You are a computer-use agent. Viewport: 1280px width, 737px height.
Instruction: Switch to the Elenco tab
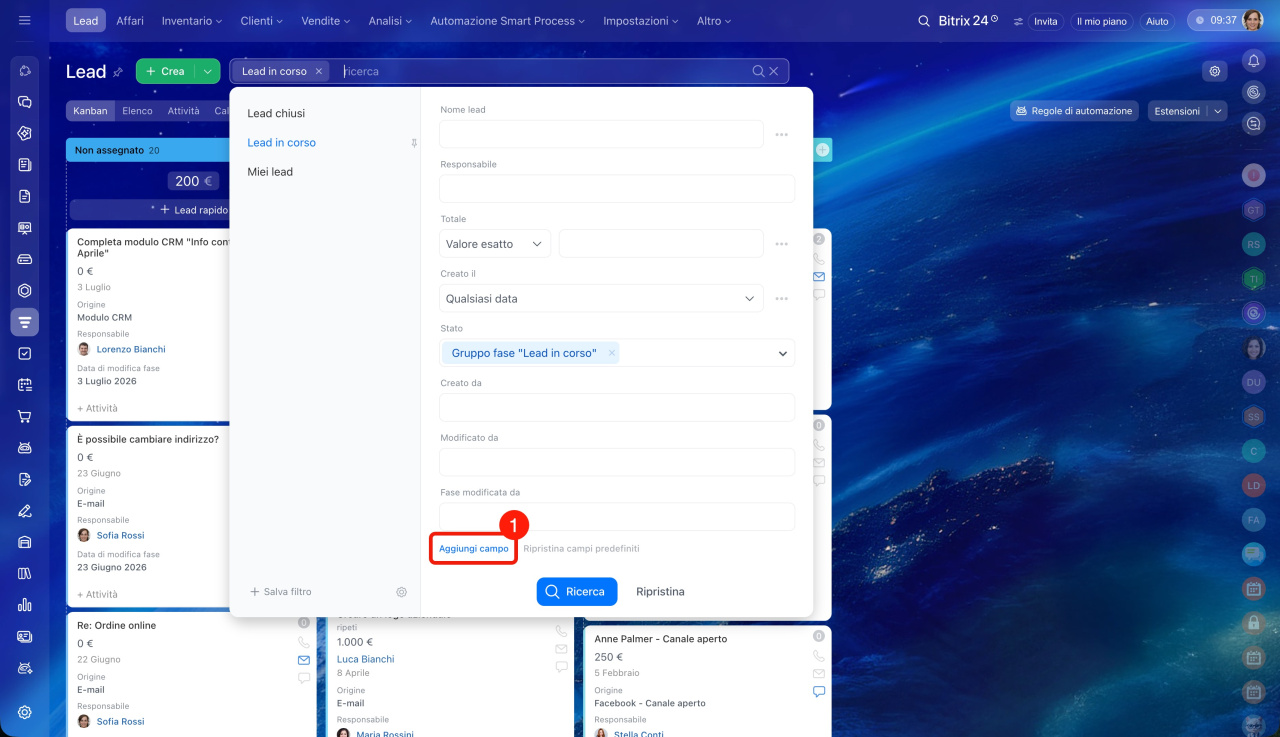click(x=137, y=111)
